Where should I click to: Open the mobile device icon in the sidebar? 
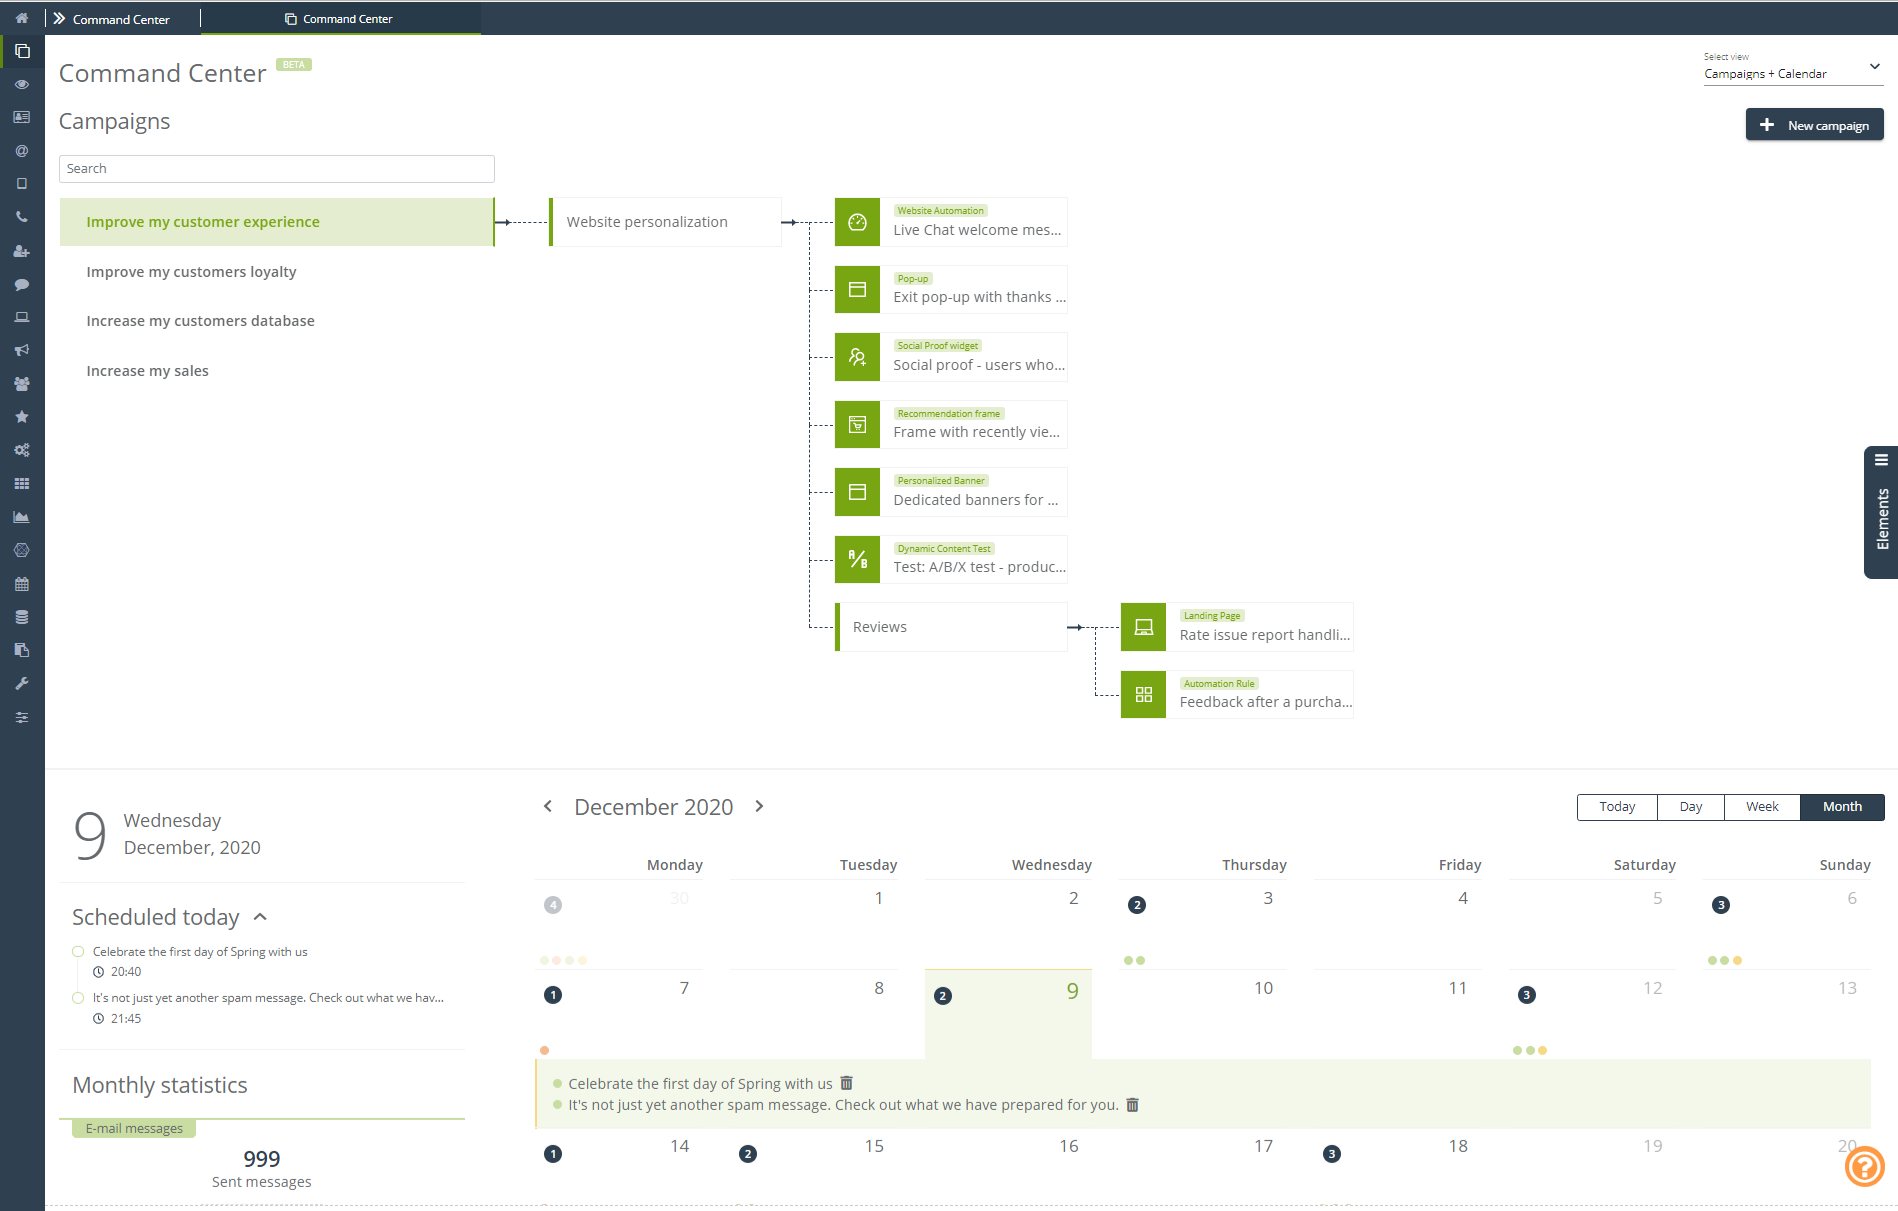tap(22, 184)
